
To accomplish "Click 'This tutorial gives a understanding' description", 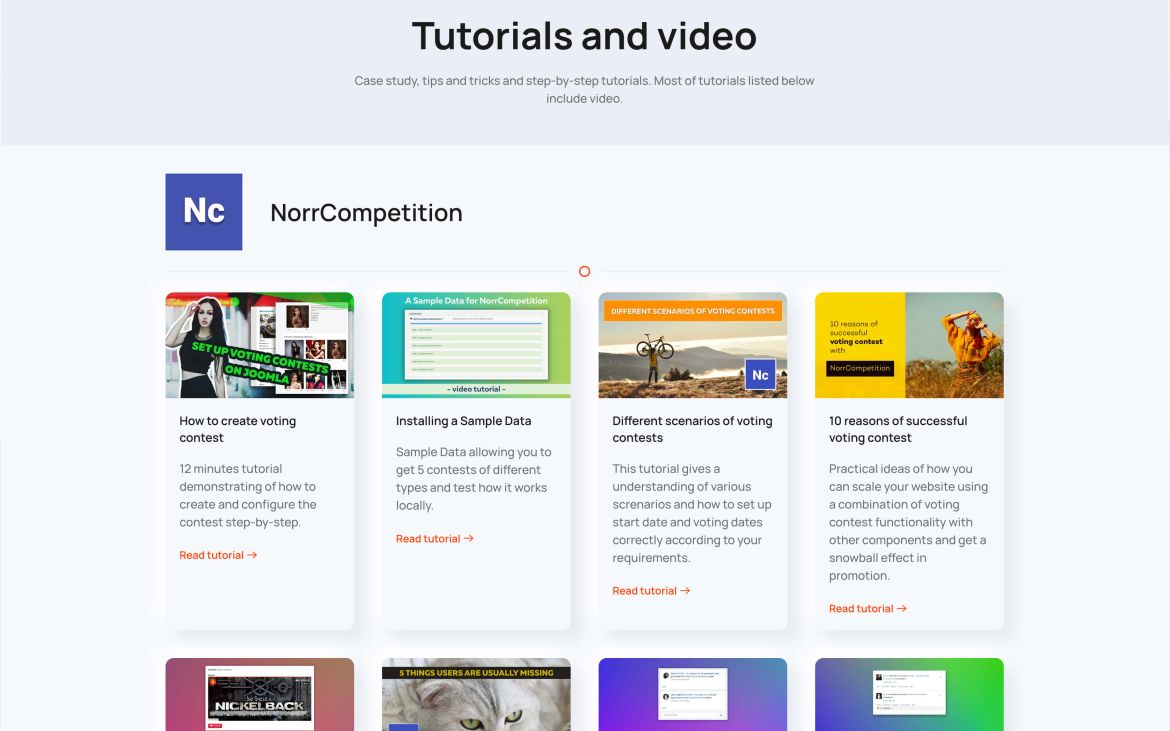I will 692,513.
